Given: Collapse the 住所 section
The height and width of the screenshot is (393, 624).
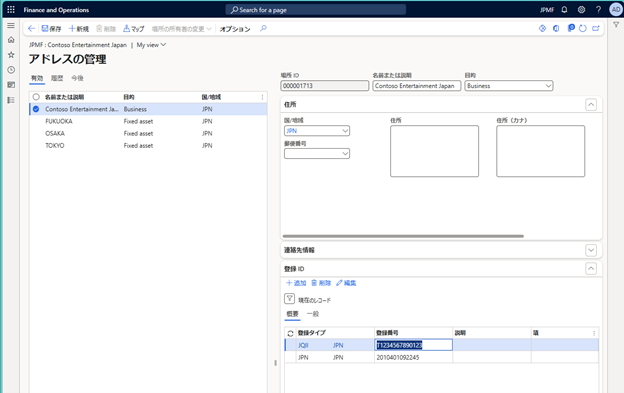Looking at the screenshot, I should point(591,105).
